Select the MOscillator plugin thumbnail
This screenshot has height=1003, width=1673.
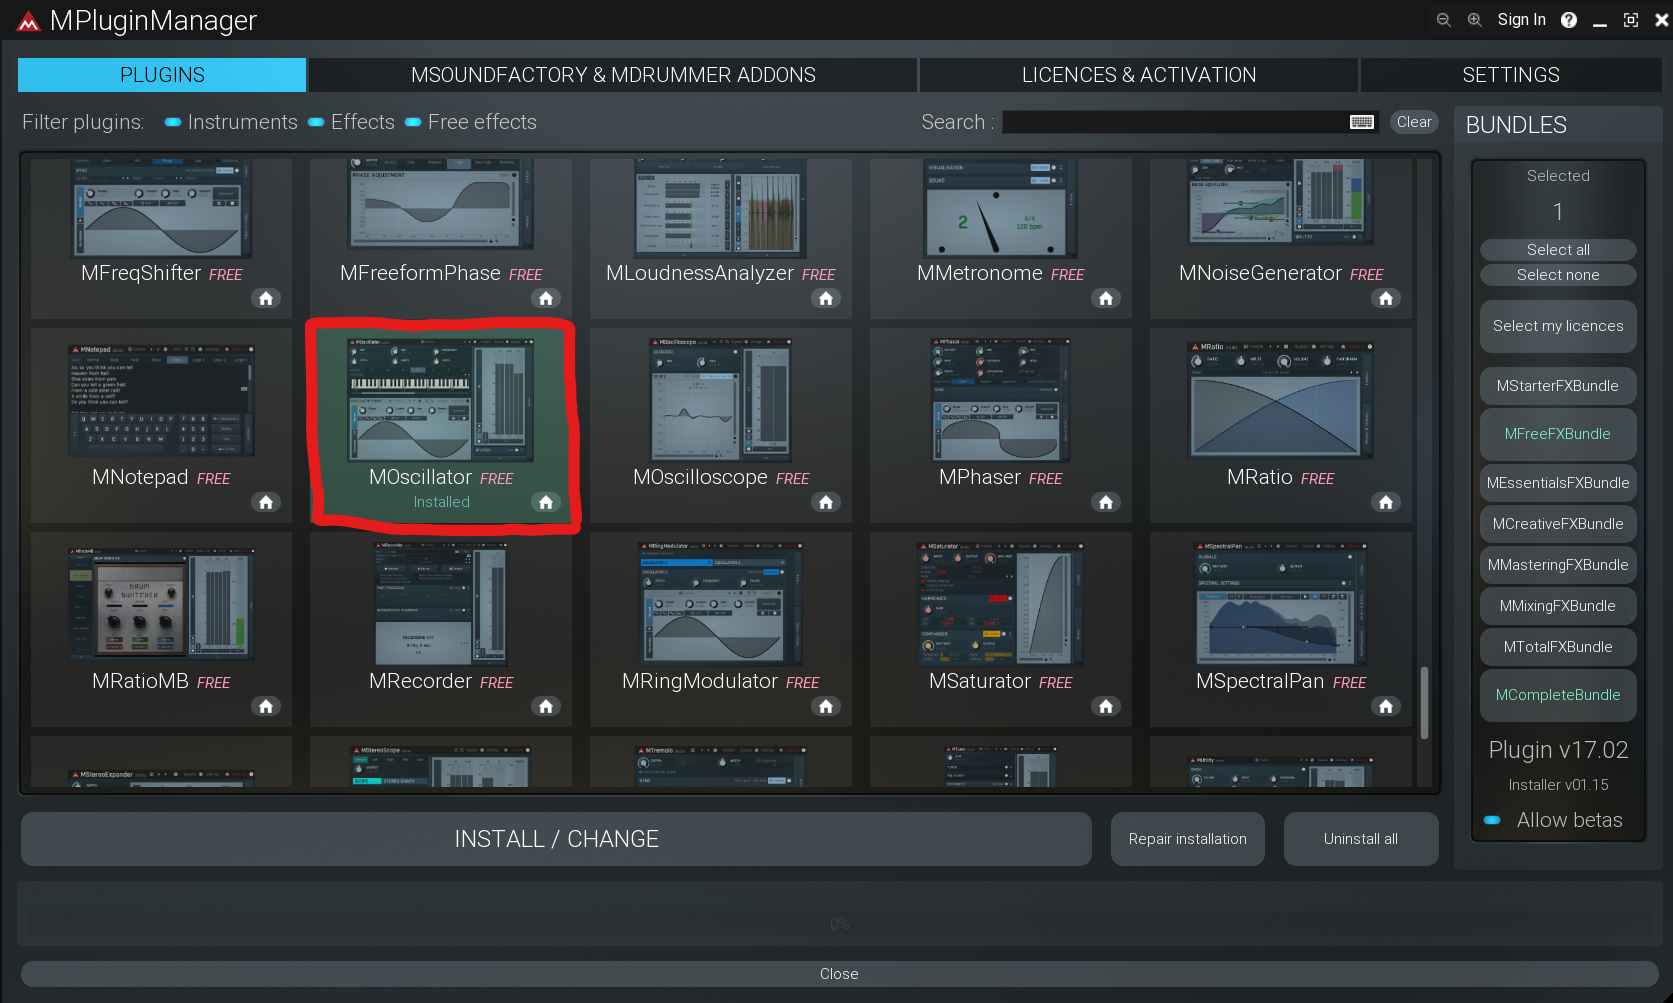pyautogui.click(x=440, y=400)
